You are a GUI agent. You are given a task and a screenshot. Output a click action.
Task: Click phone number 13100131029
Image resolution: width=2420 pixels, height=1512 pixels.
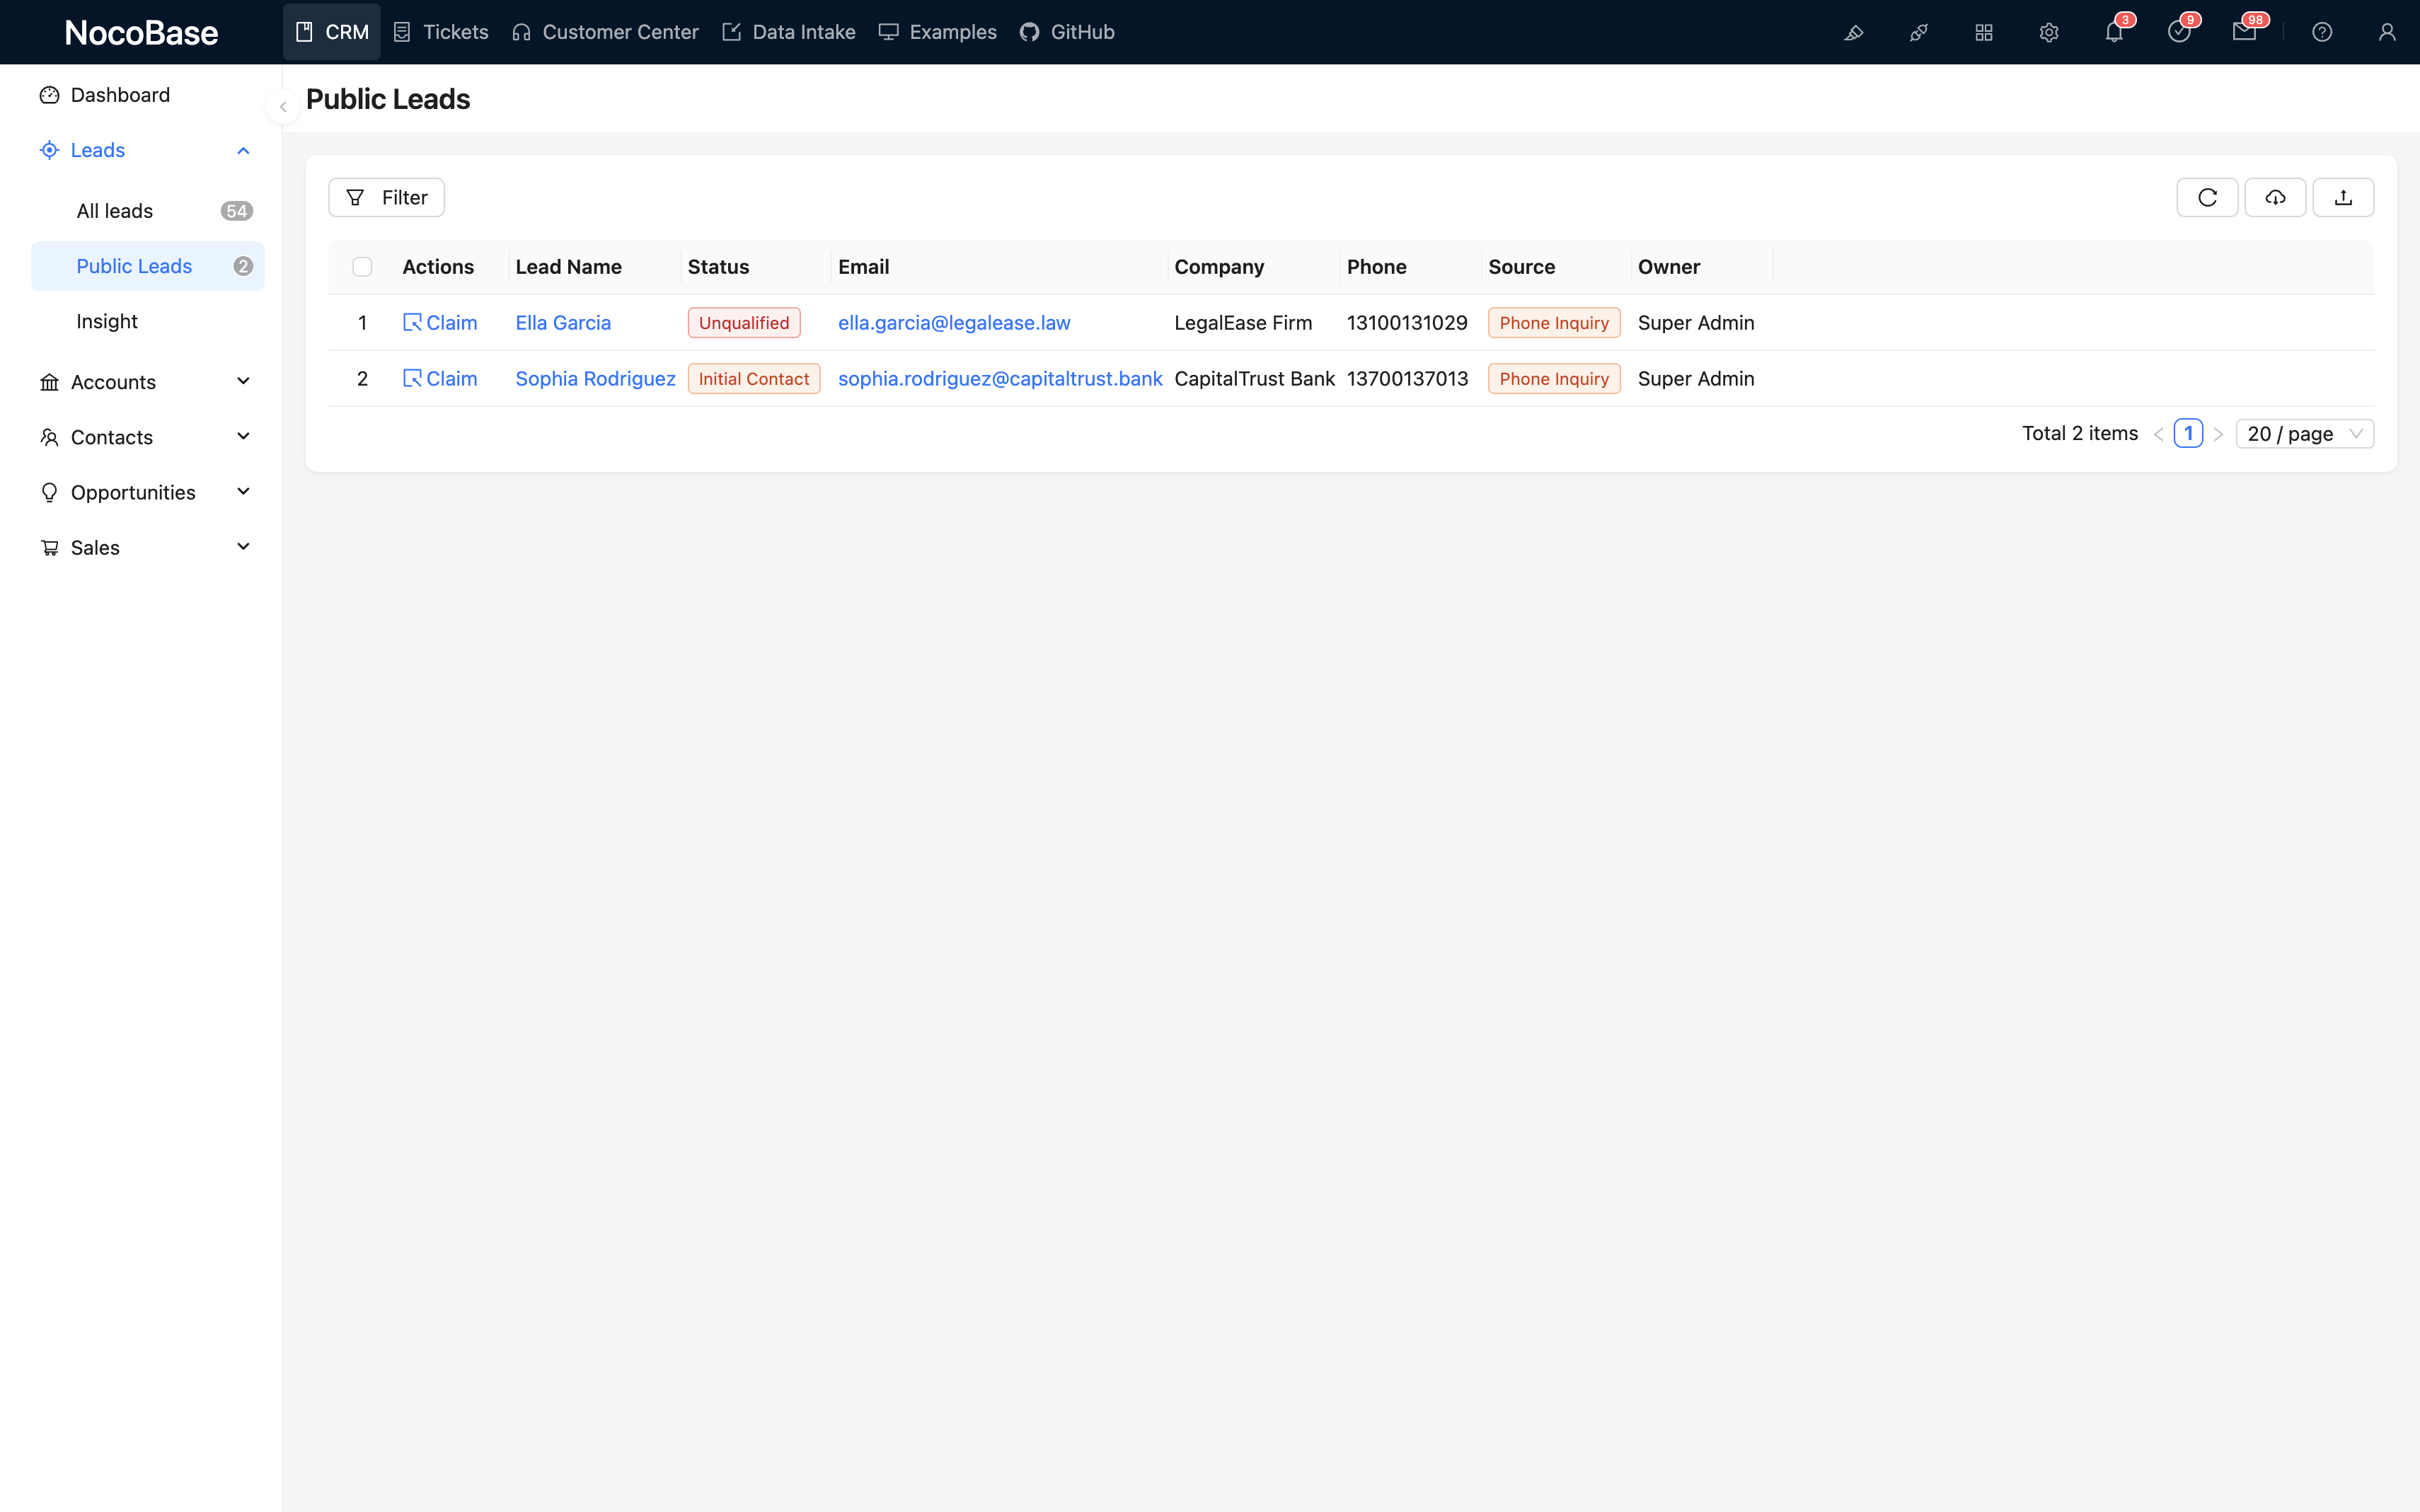1407,323
